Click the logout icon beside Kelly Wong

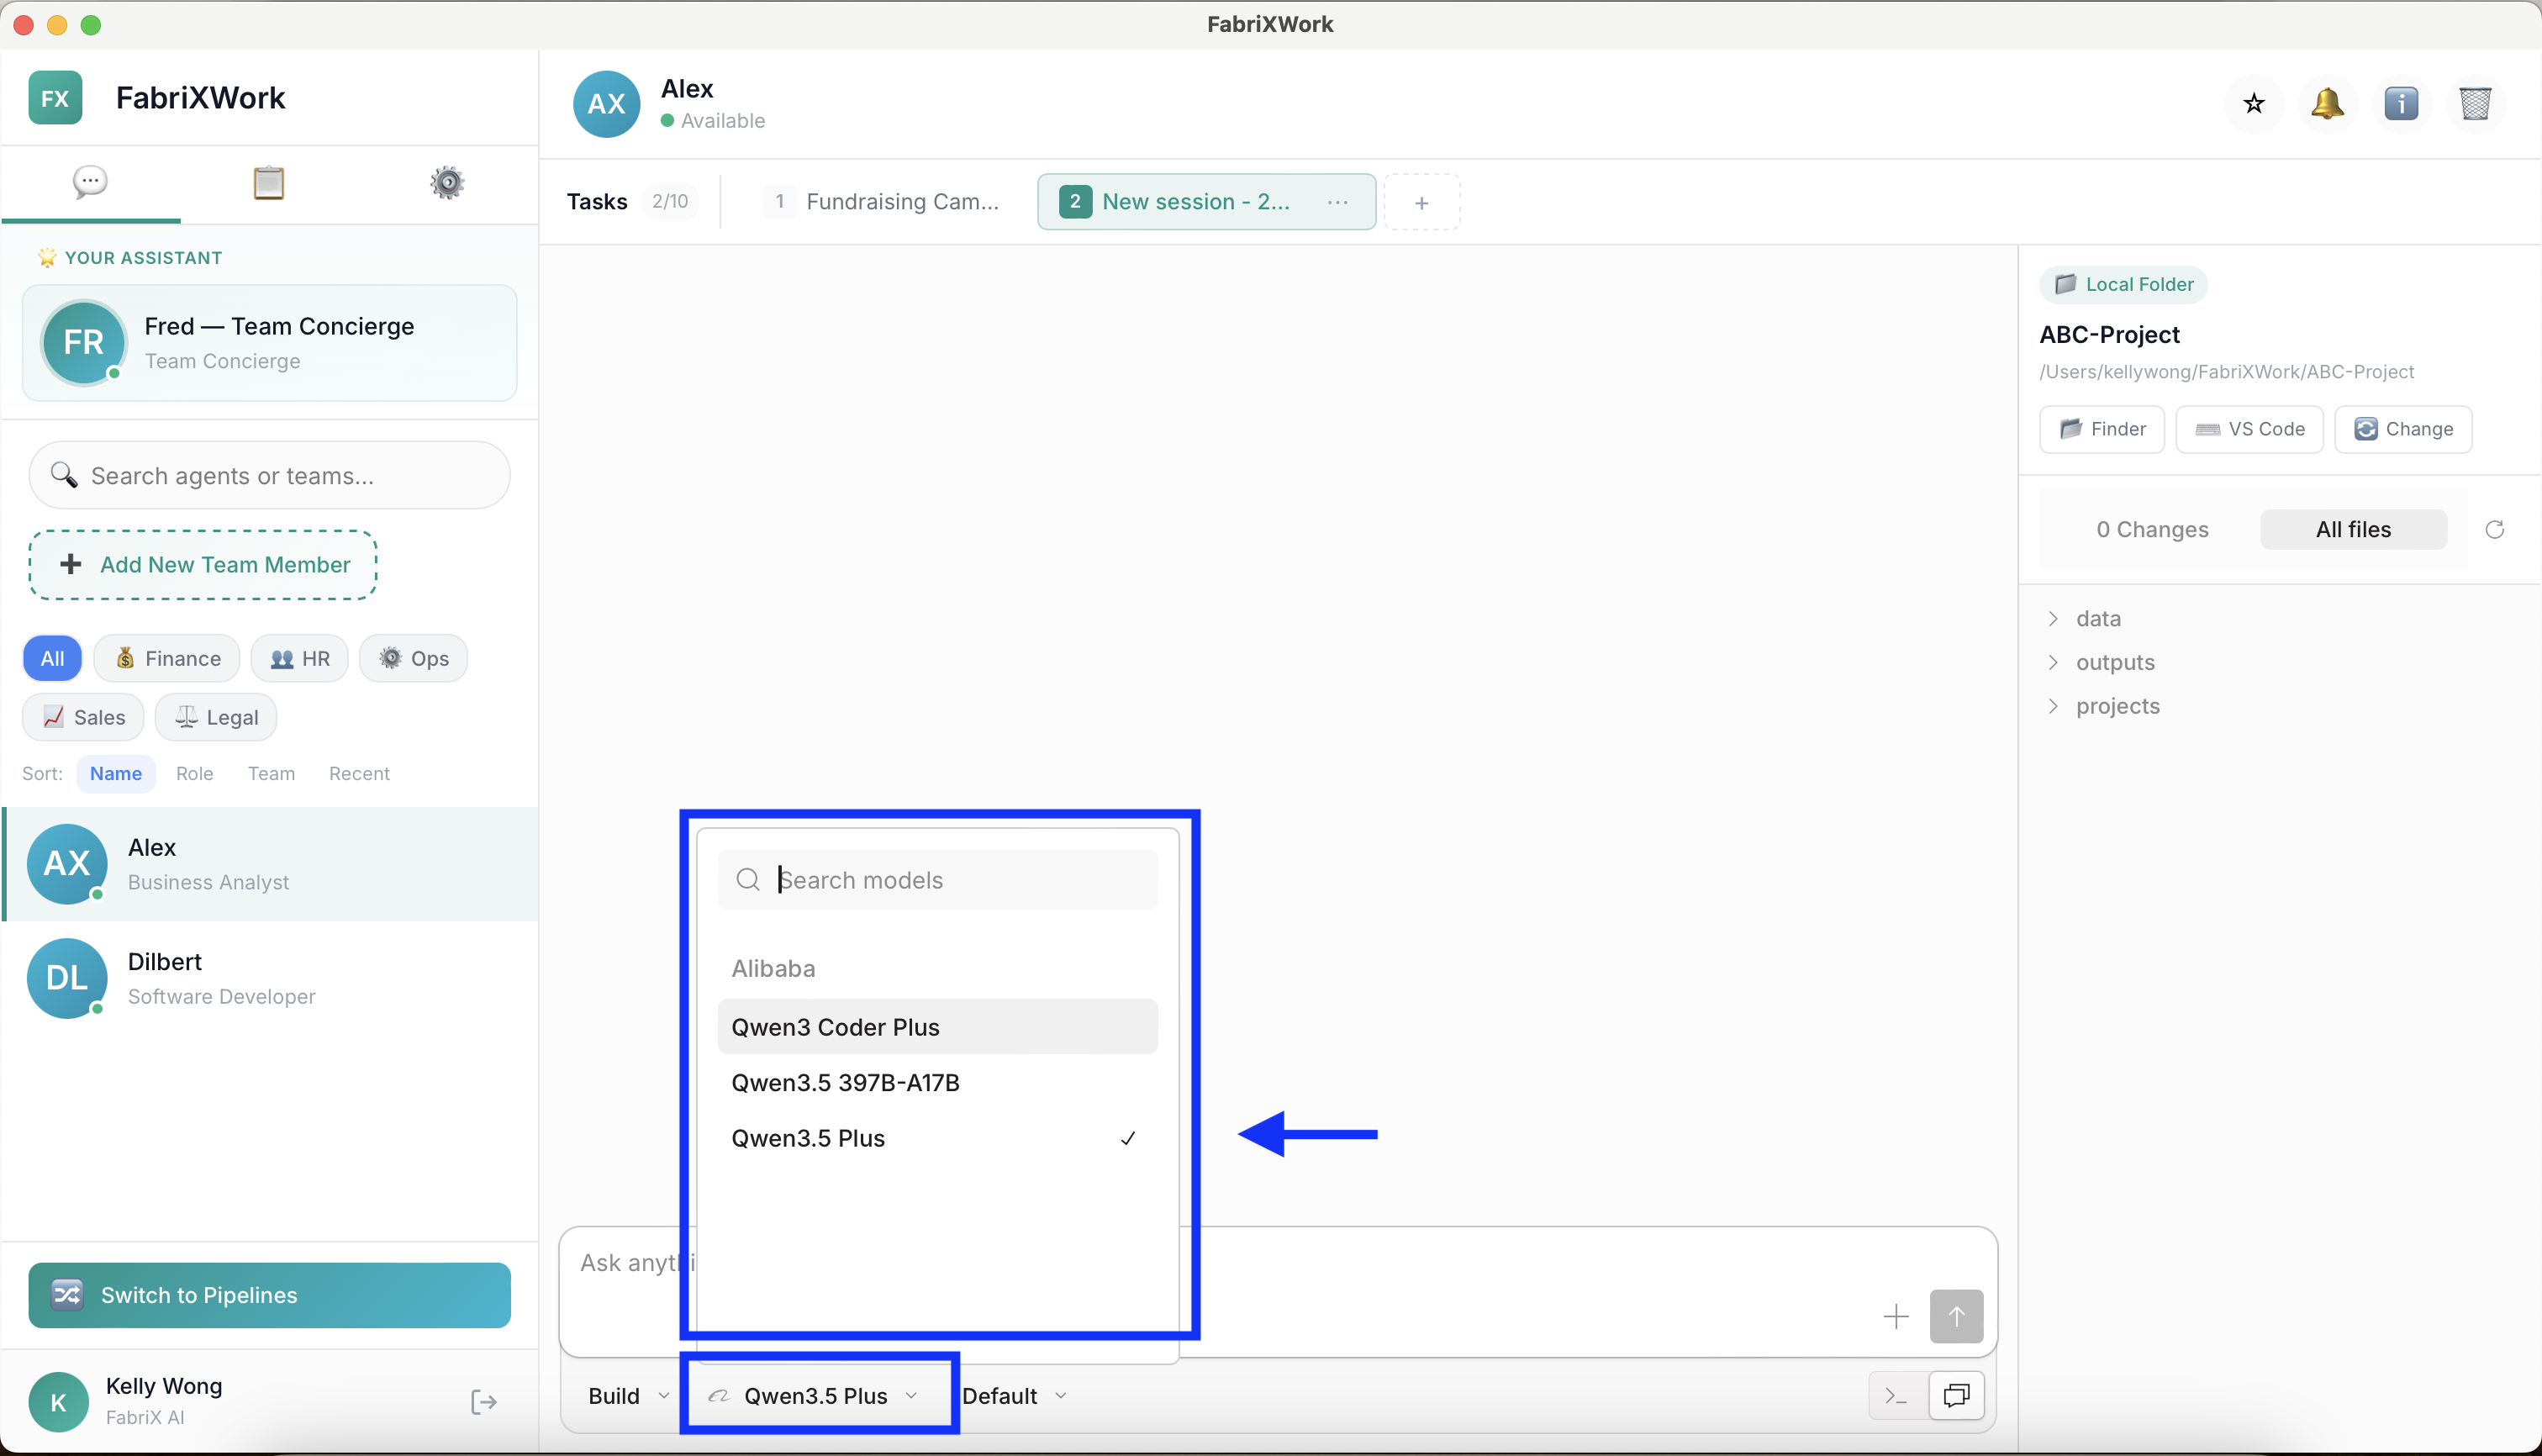483,1402
